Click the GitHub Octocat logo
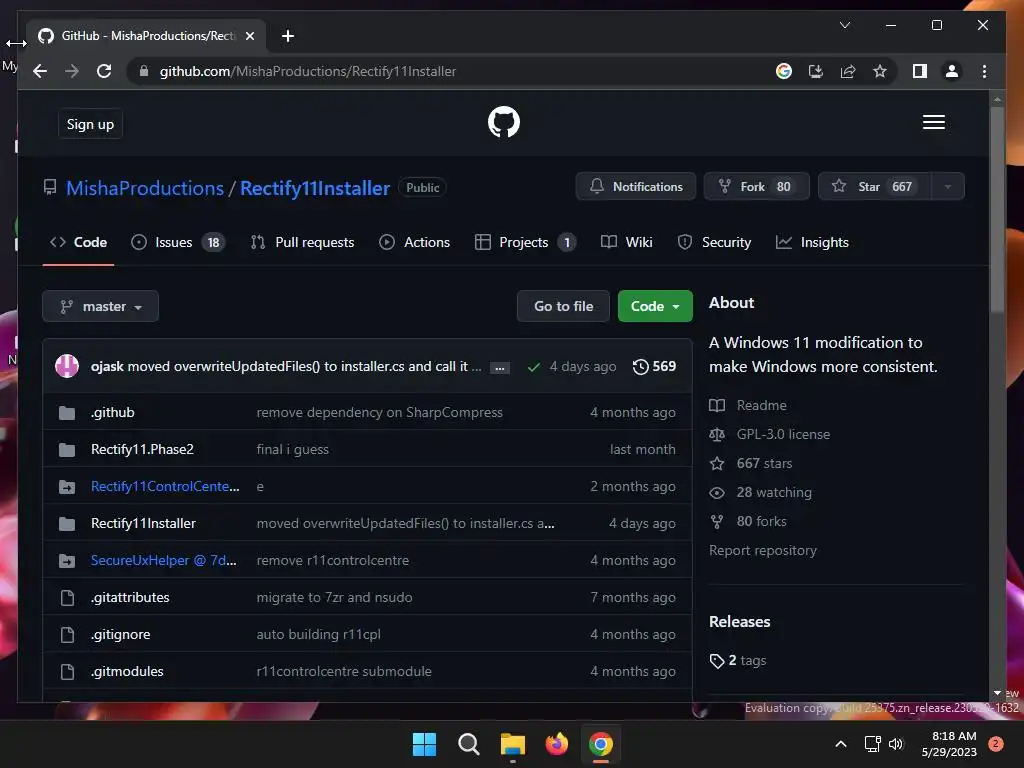Image resolution: width=1024 pixels, height=768 pixels. [x=504, y=122]
